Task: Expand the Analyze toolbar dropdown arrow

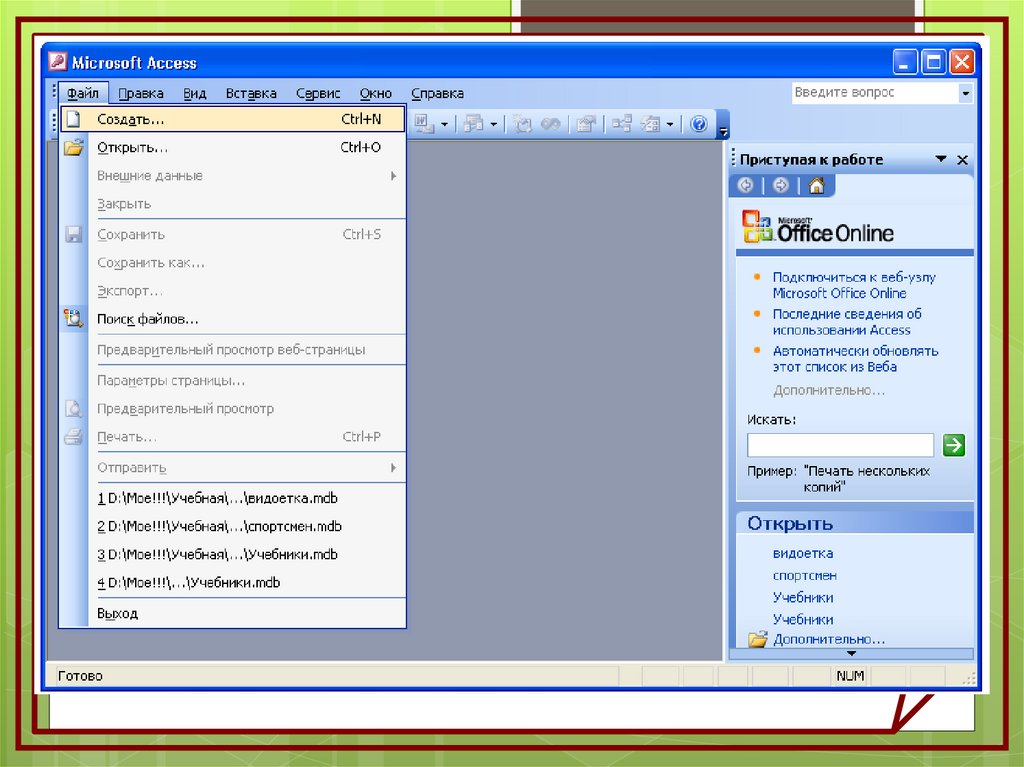Action: click(494, 124)
